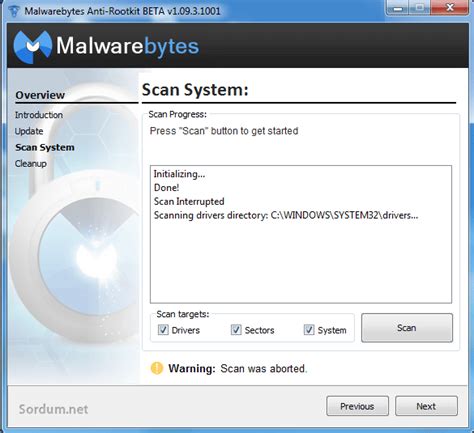
Task: Go to the Update step in sidebar
Action: (x=29, y=131)
